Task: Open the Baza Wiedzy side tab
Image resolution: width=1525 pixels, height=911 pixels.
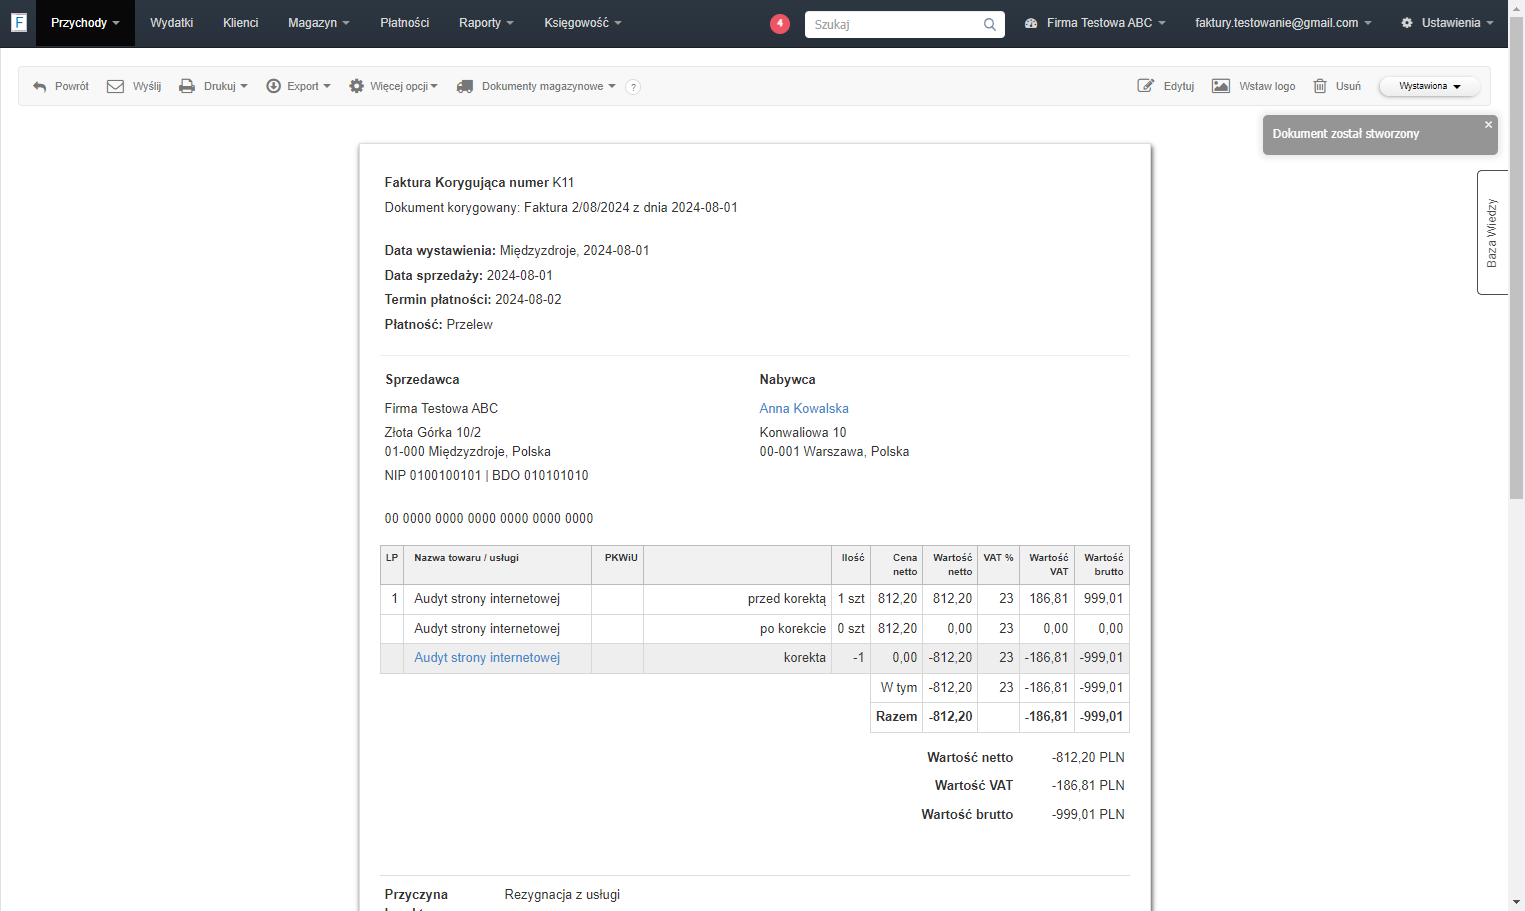Action: click(x=1492, y=233)
